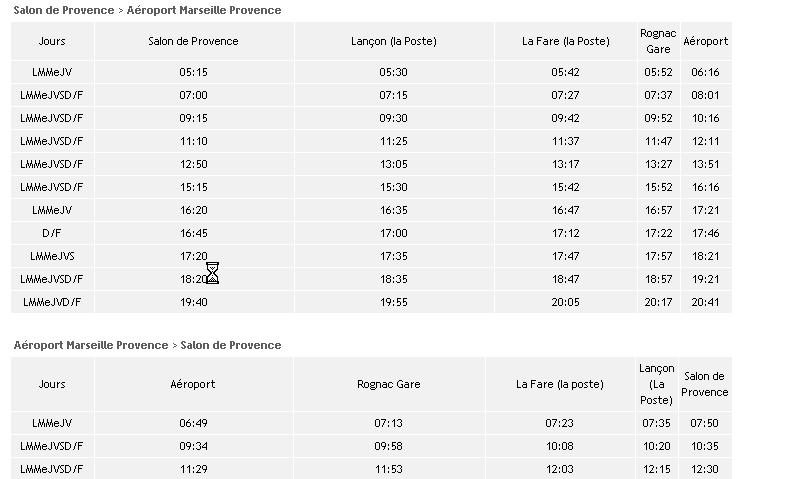
Task: Click the 'Aéroport Marseille Provence > Salon de Provence' heading
Action: [147, 345]
